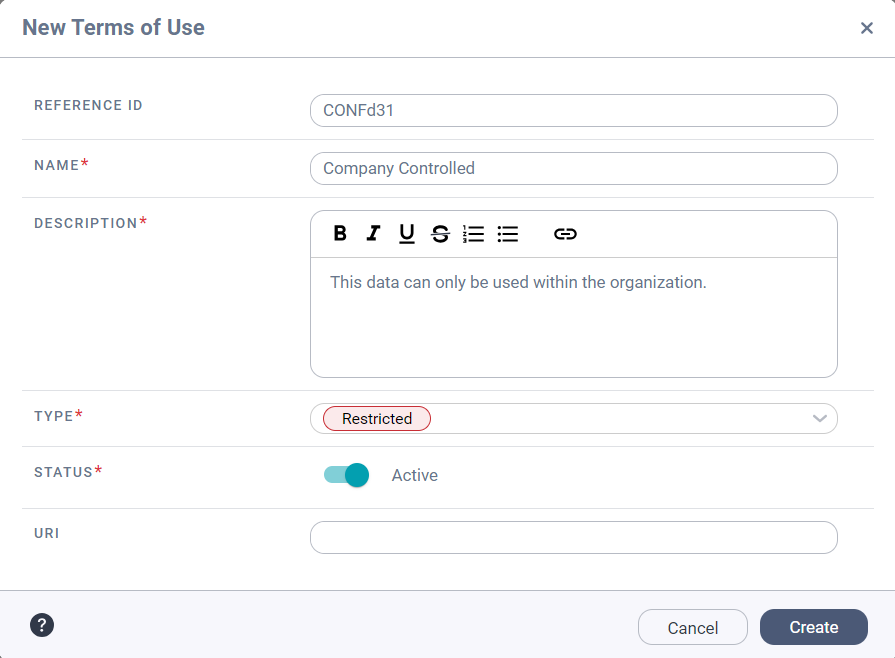
Task: Click into the description text area
Action: tap(574, 317)
